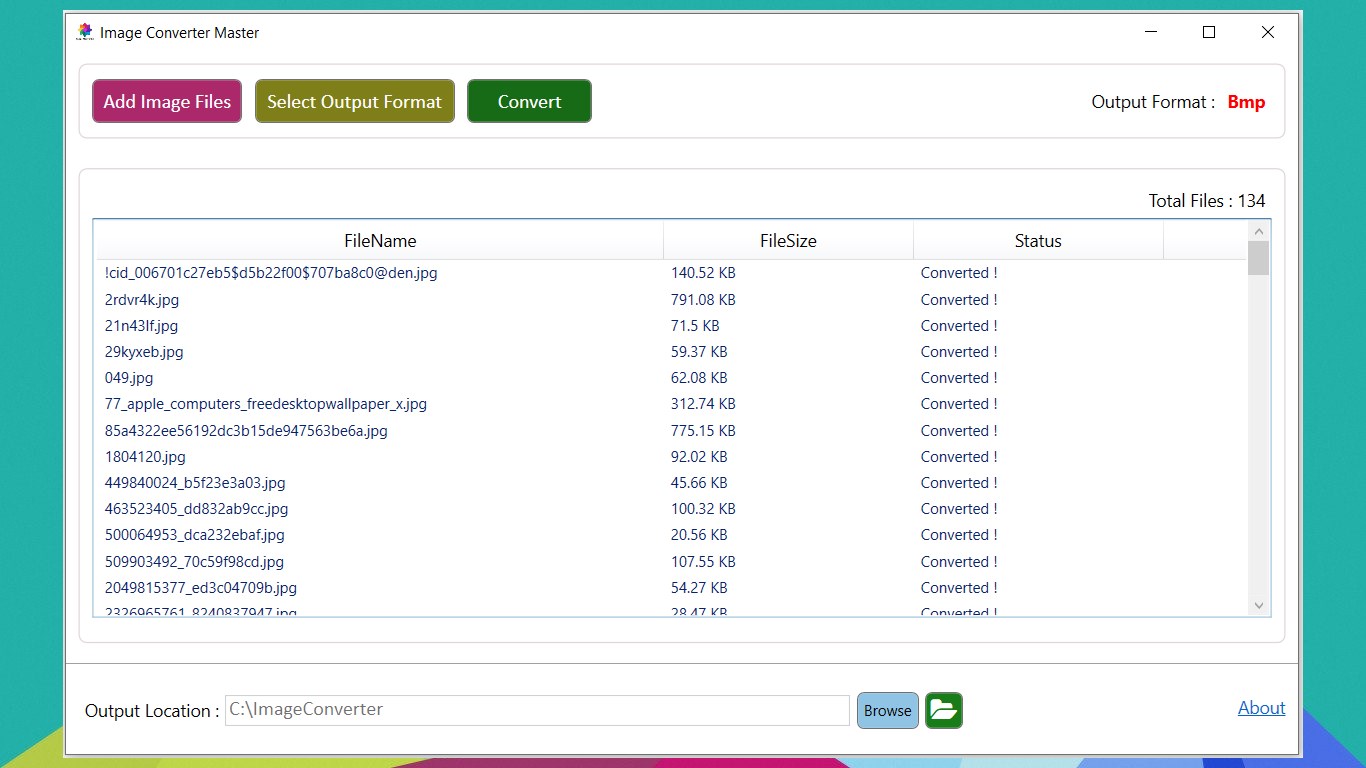Select the !cid_006701c27eb5 file row
The image size is (1366, 768).
click(671, 272)
